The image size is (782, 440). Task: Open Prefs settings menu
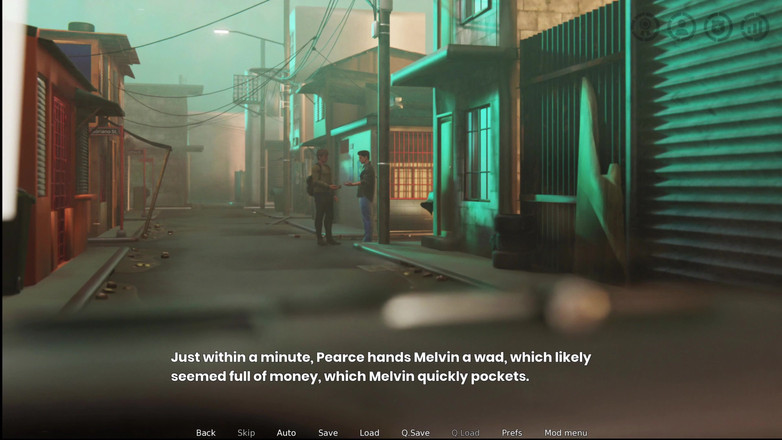tap(512, 433)
